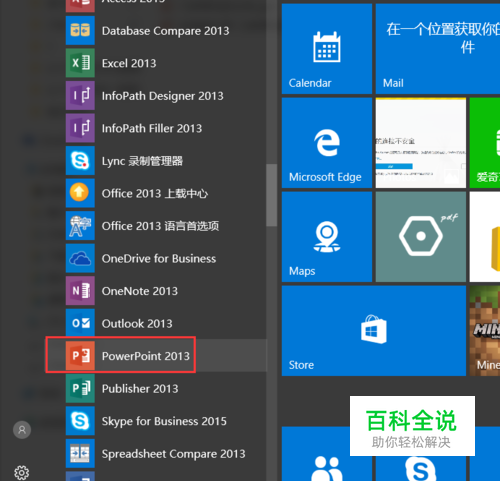Viewport: 500px width, 481px height.
Task: Click the "Database Compare 2013" label
Action: pyautogui.click(x=165, y=31)
